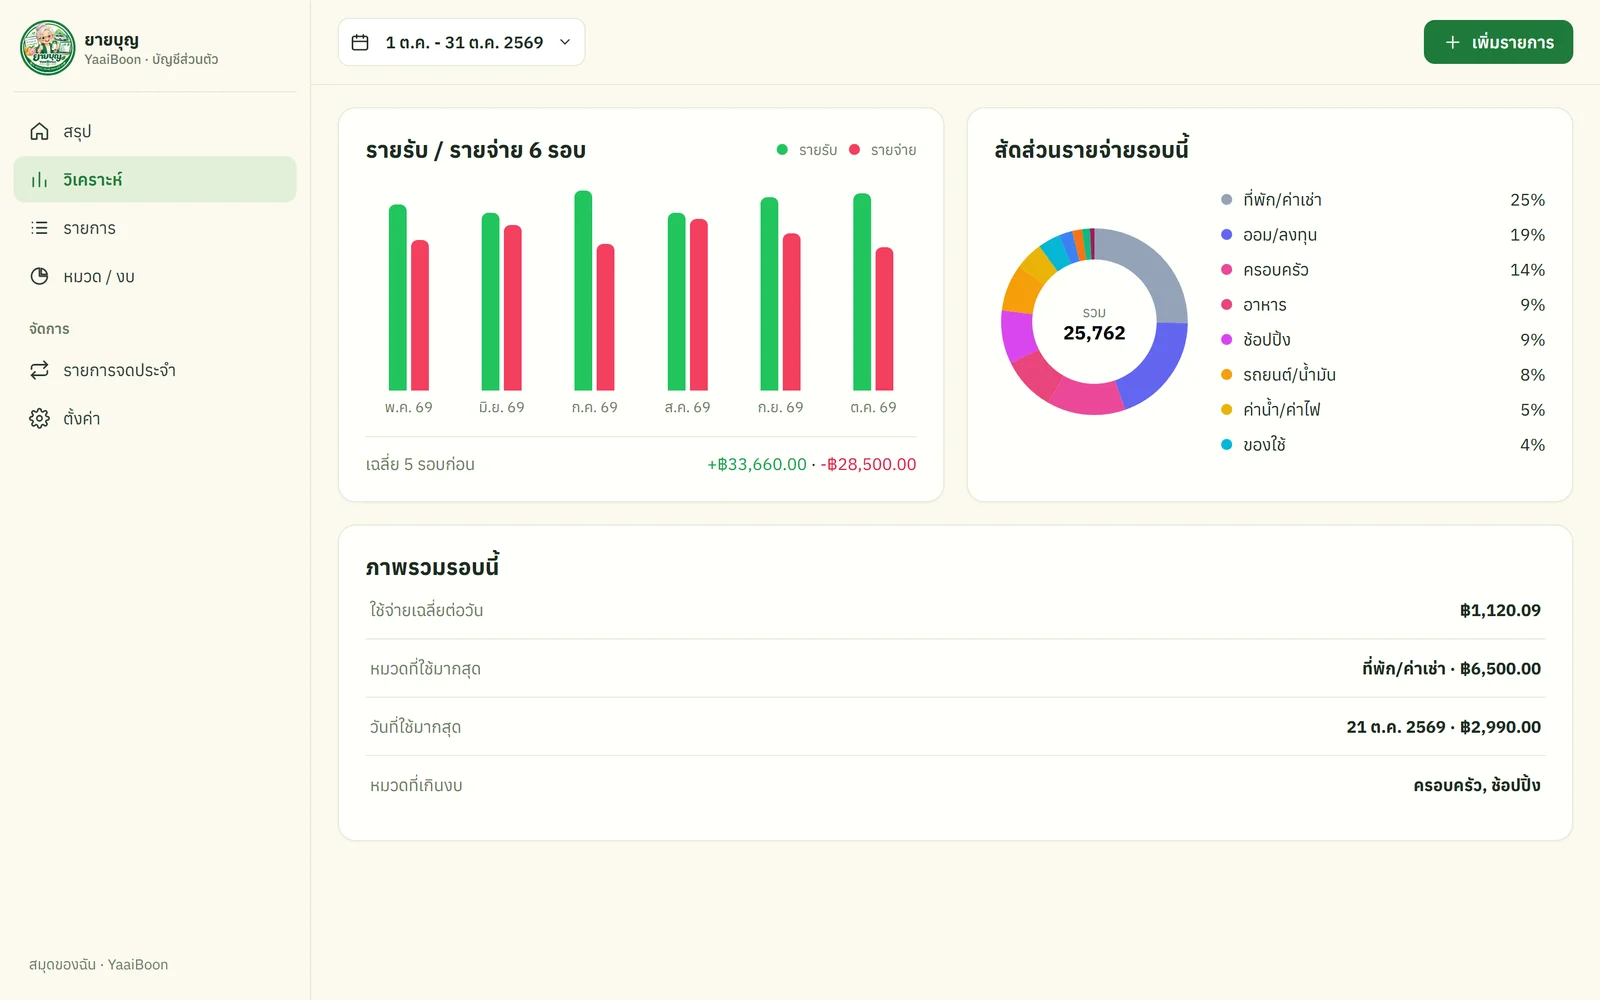1600x1000 pixels.
Task: Click the average expense -฿28,500.00
Action: pyautogui.click(x=868, y=464)
